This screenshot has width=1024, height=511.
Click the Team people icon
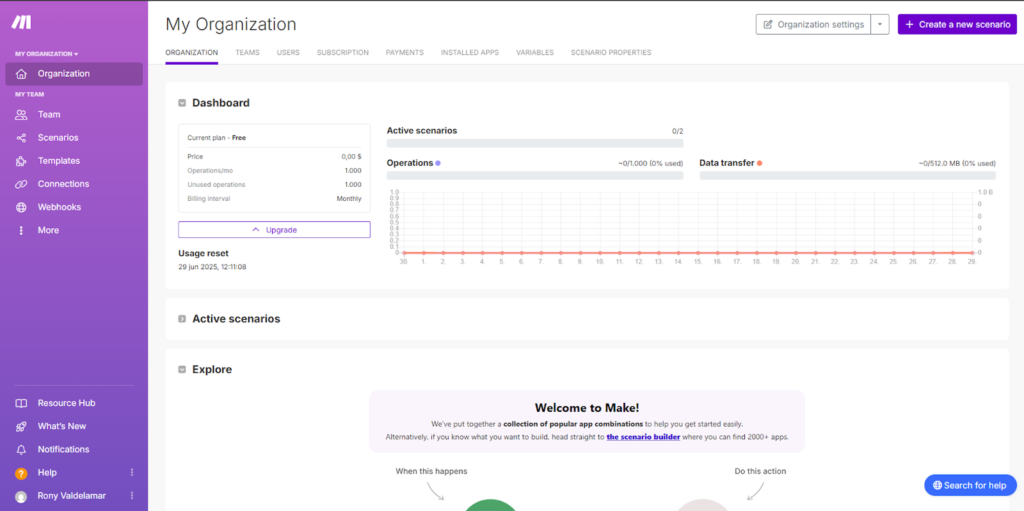pos(21,114)
